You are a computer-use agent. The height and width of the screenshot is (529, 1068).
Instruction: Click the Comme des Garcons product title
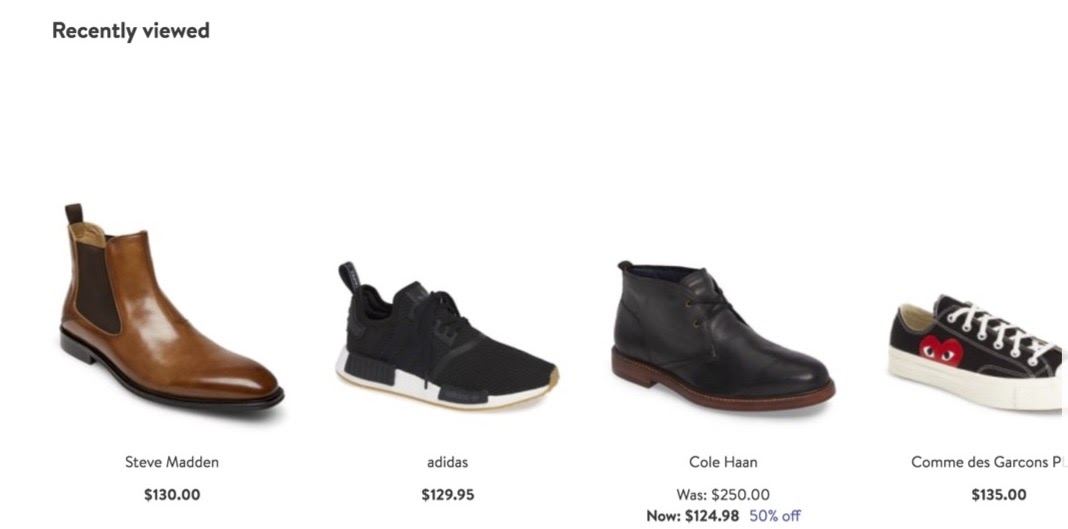(x=988, y=462)
